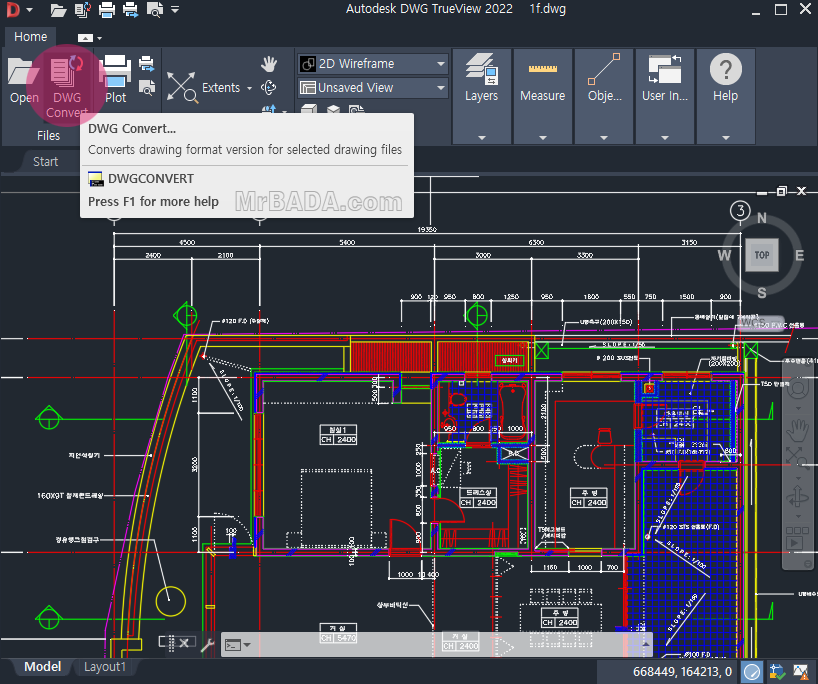Click W direction on ViewCube compass

pos(724,255)
